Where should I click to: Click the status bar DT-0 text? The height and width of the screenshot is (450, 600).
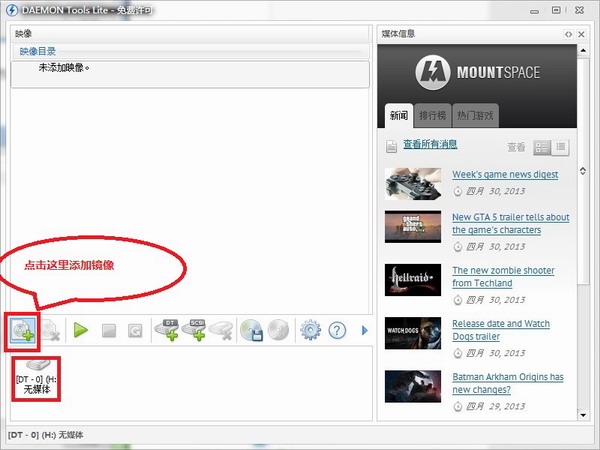click(x=46, y=435)
